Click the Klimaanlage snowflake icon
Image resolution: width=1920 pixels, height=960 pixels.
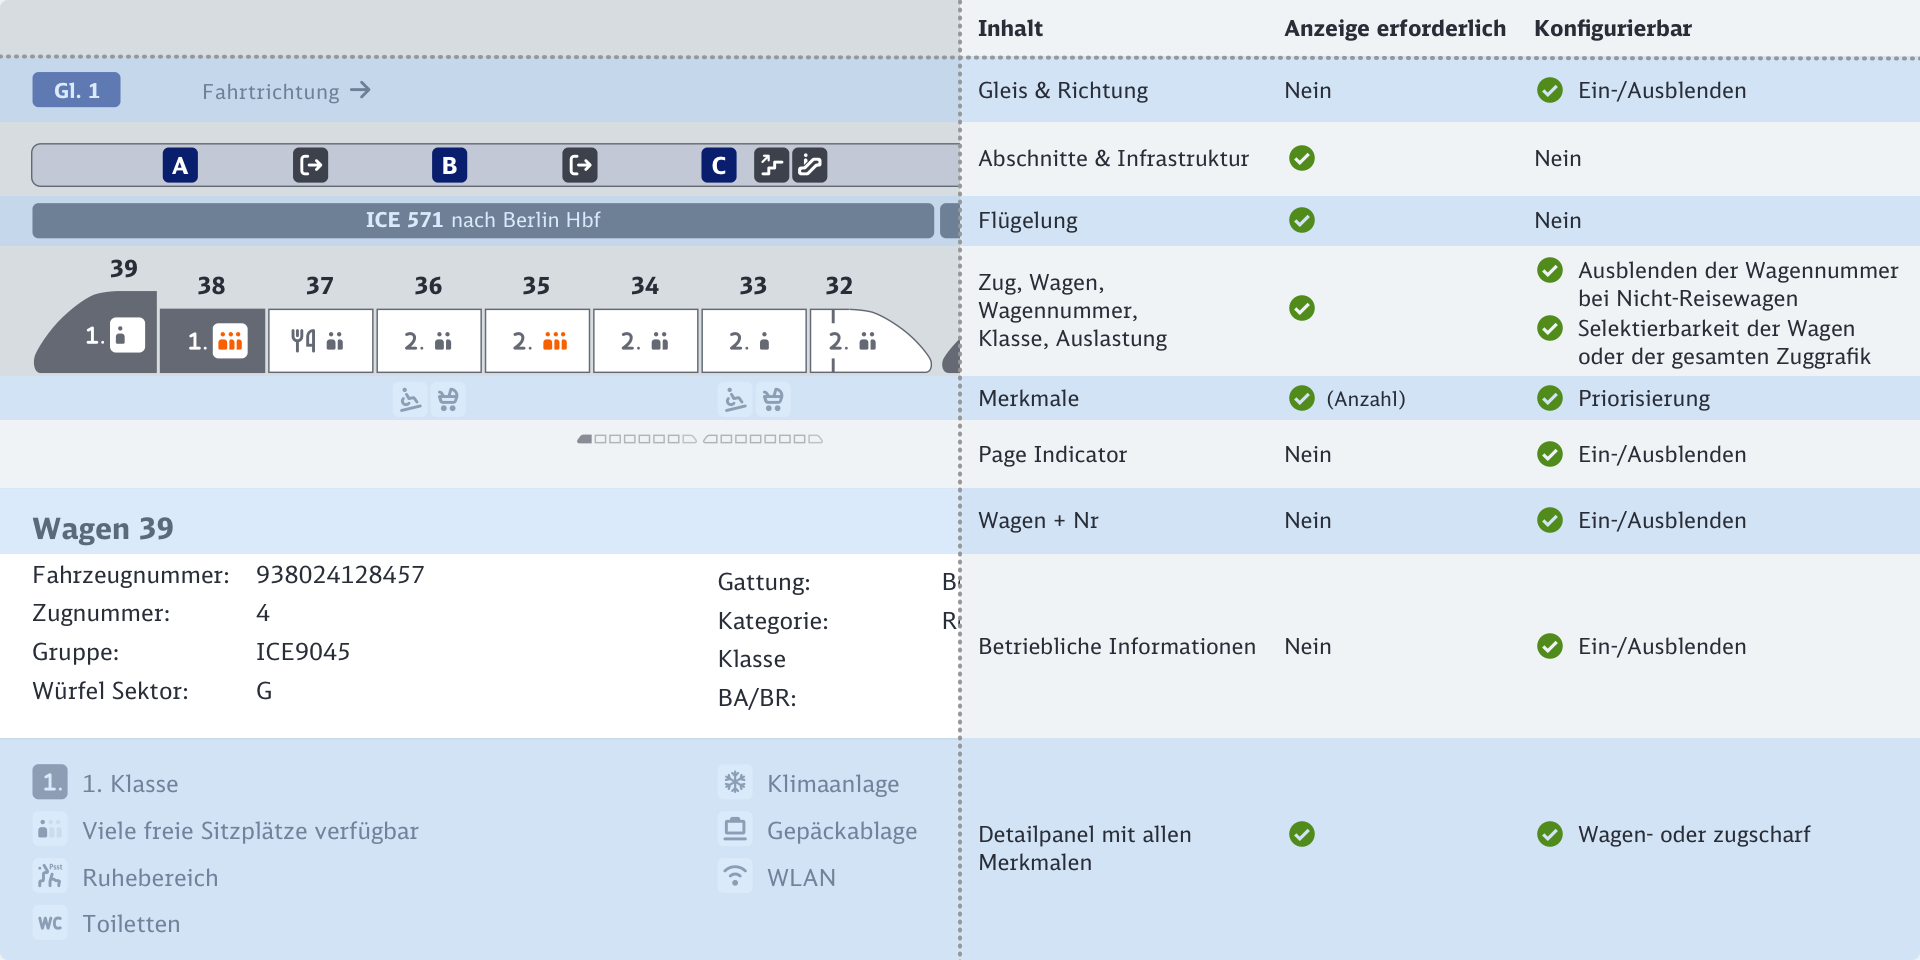735,782
